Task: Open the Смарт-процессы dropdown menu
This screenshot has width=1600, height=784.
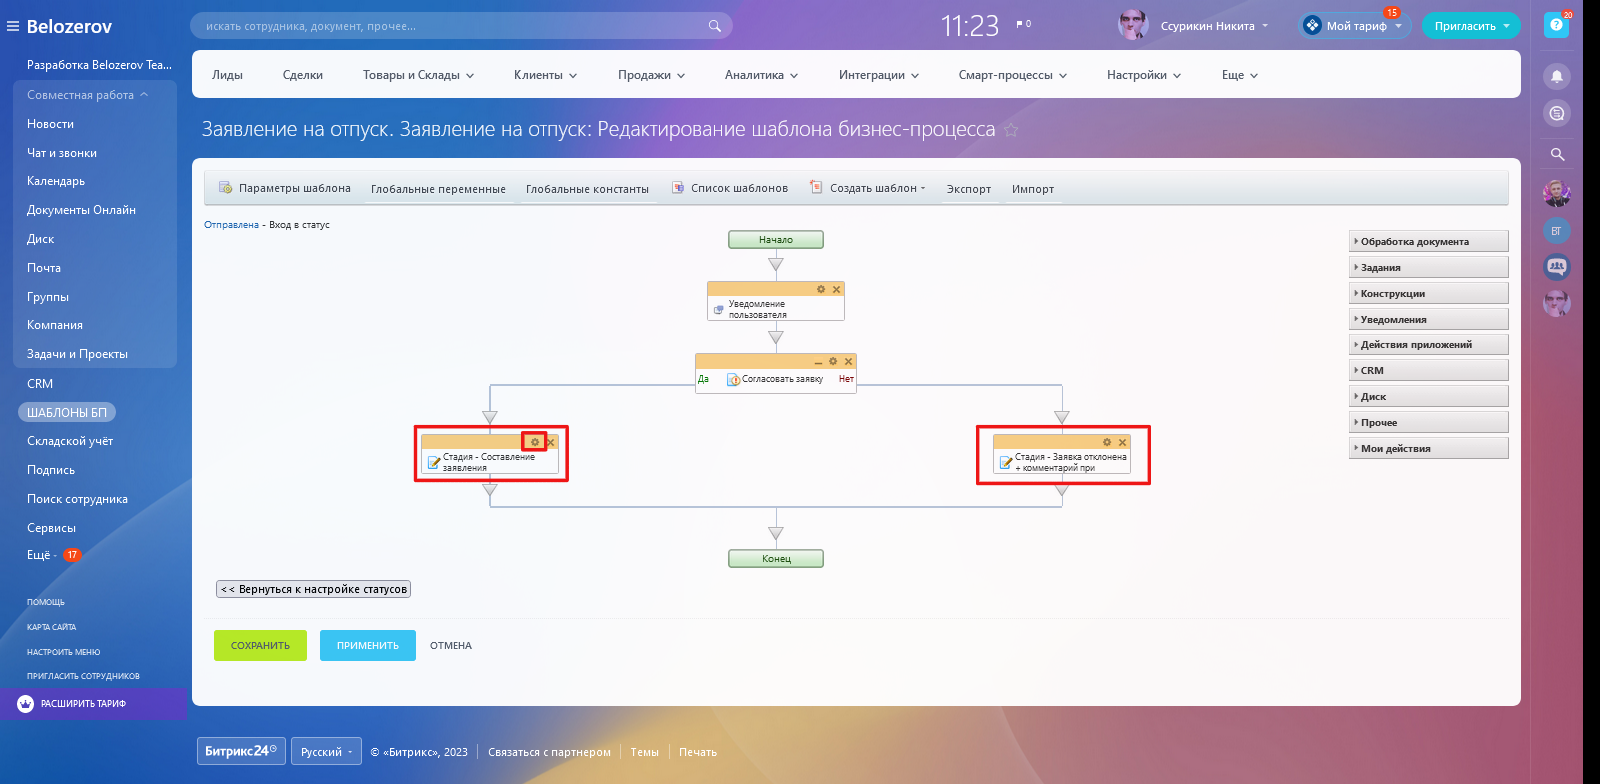Action: click(x=1012, y=75)
